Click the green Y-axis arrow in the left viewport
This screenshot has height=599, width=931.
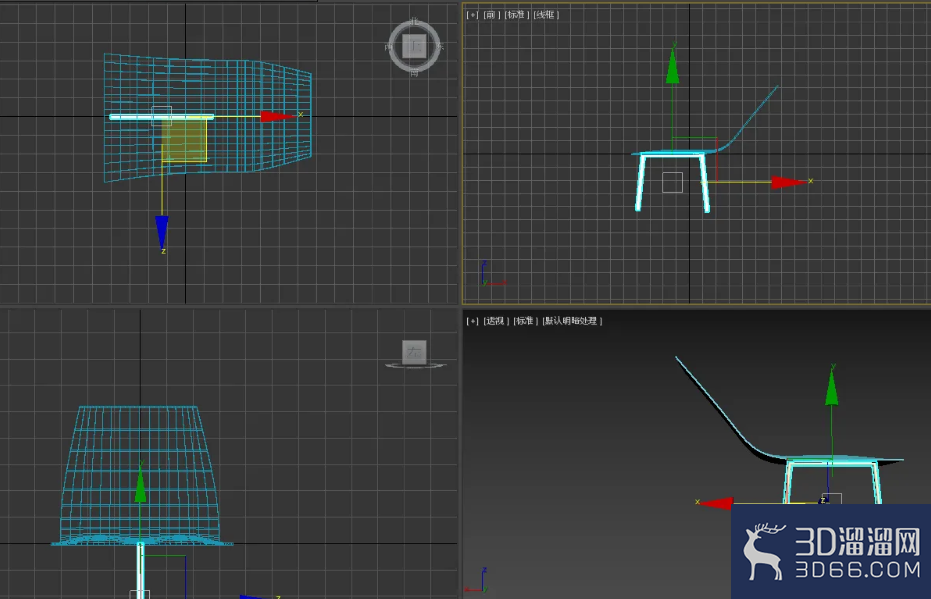click(x=140, y=484)
